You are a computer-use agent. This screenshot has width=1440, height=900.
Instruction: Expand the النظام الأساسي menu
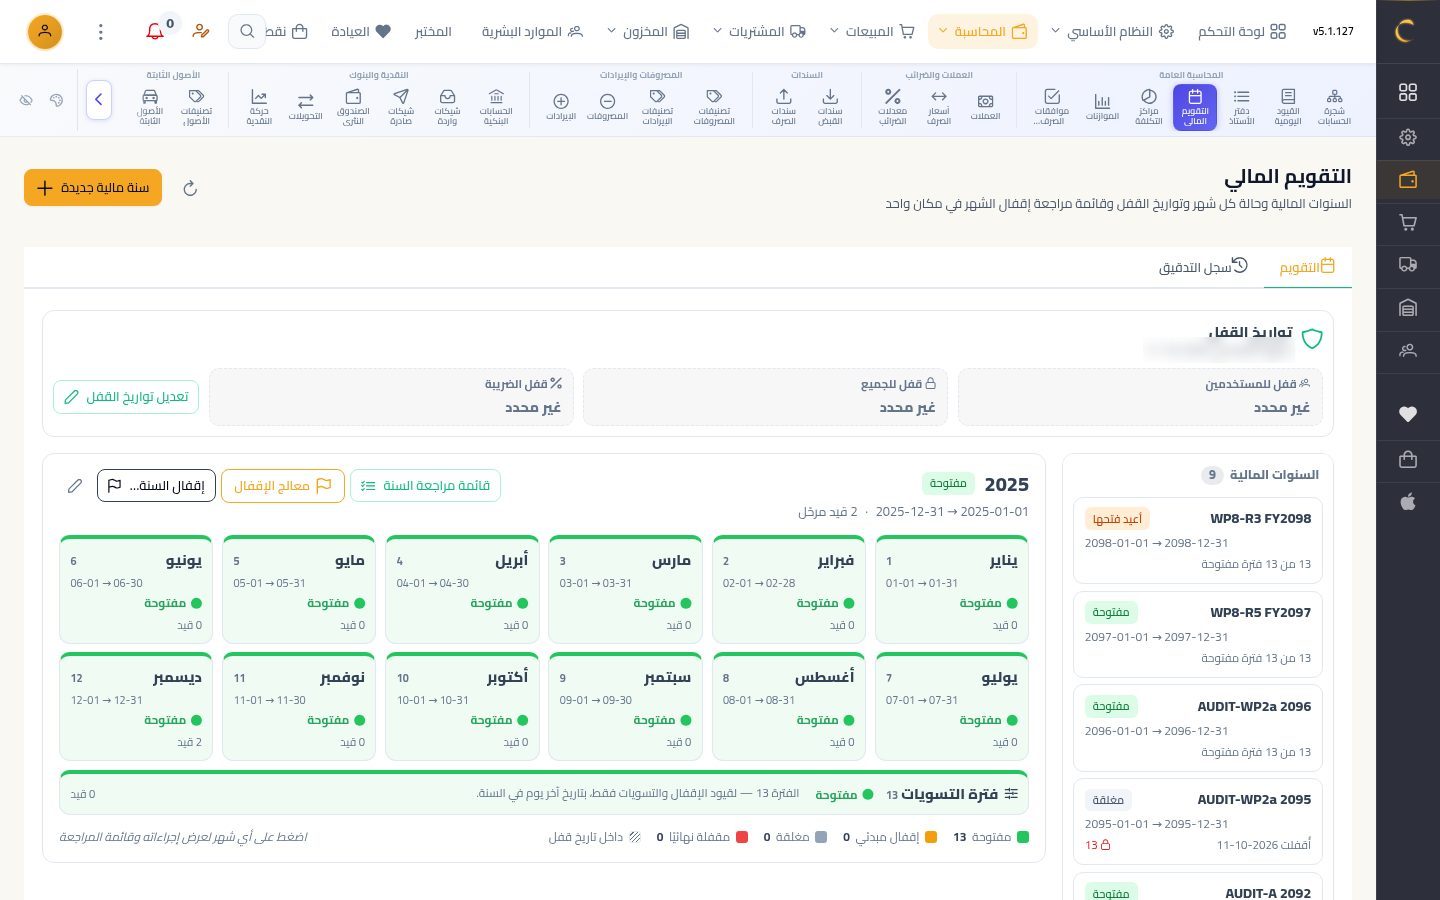1112,32
